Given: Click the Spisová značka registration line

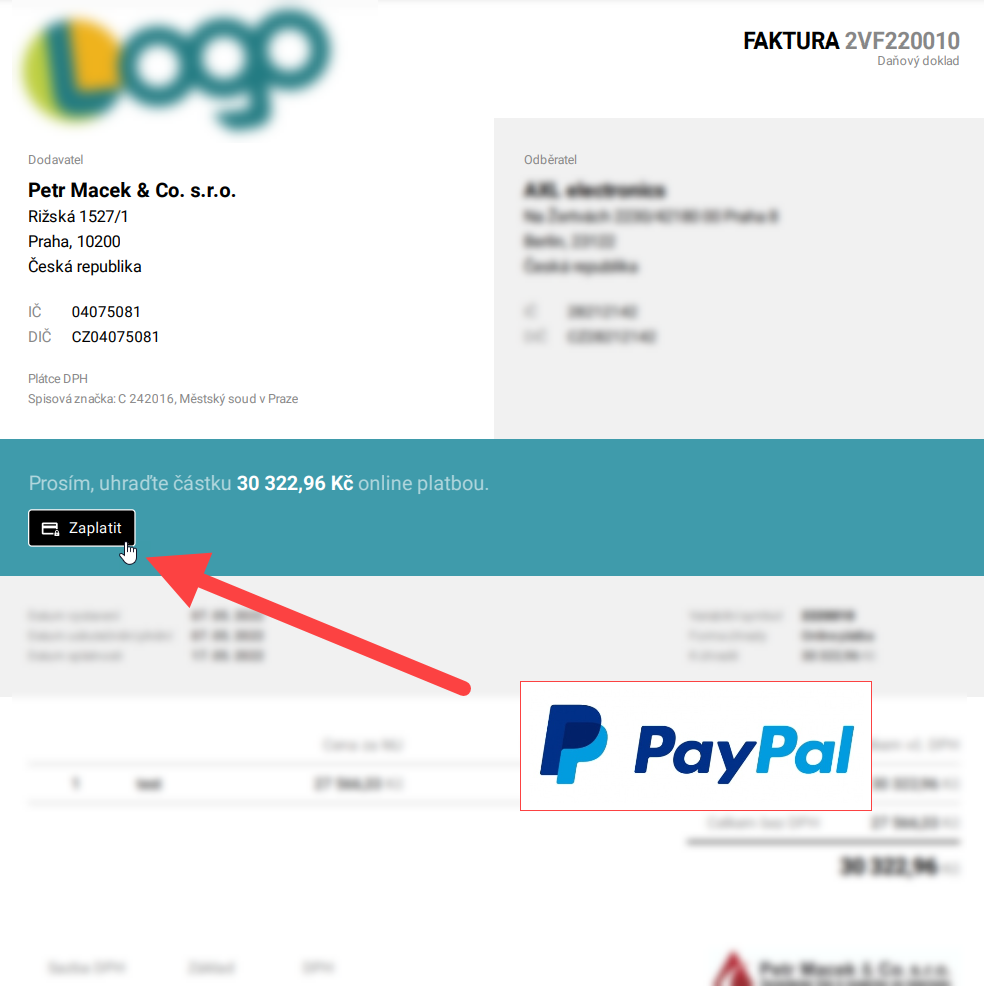Looking at the screenshot, I should click(x=163, y=399).
